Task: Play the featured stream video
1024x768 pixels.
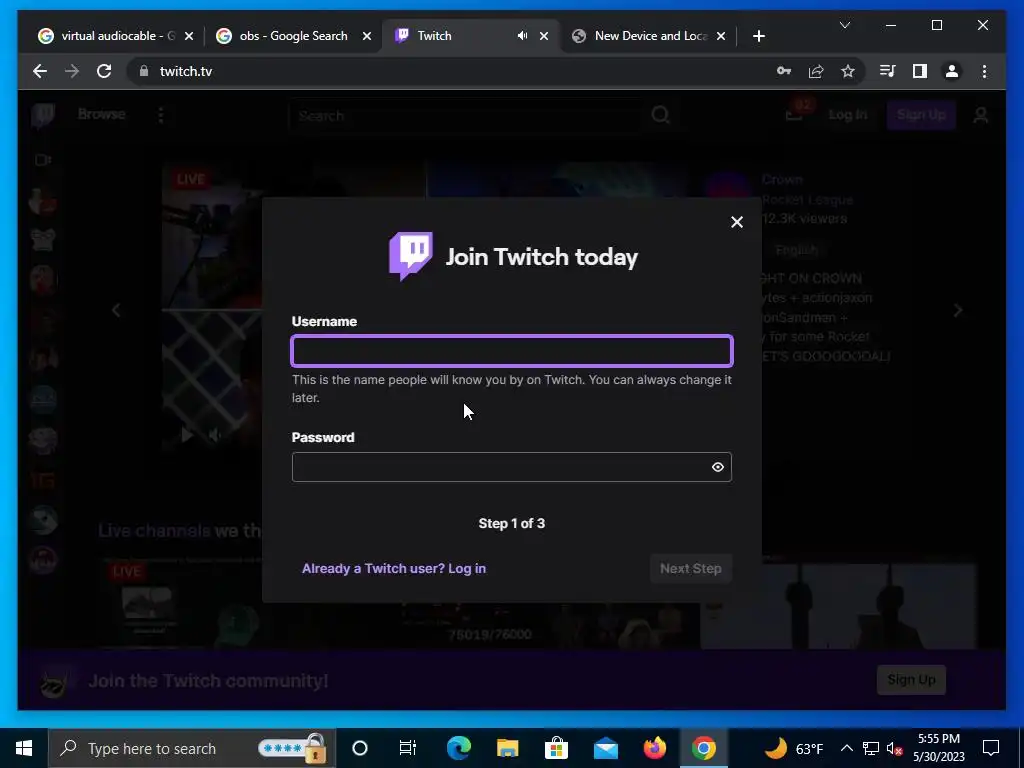Action: 186,434
